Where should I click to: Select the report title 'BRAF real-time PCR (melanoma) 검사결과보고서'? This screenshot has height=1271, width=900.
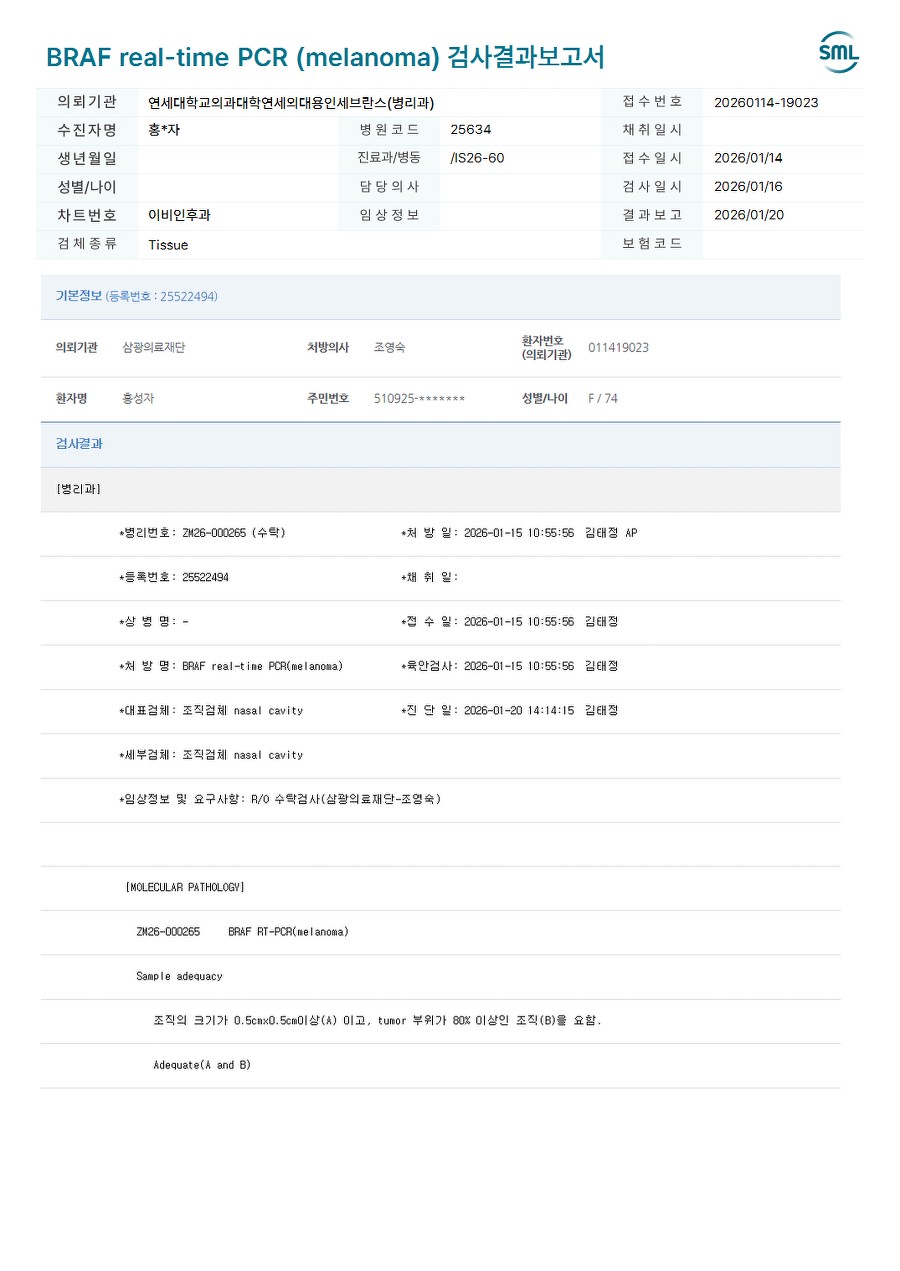[x=325, y=57]
